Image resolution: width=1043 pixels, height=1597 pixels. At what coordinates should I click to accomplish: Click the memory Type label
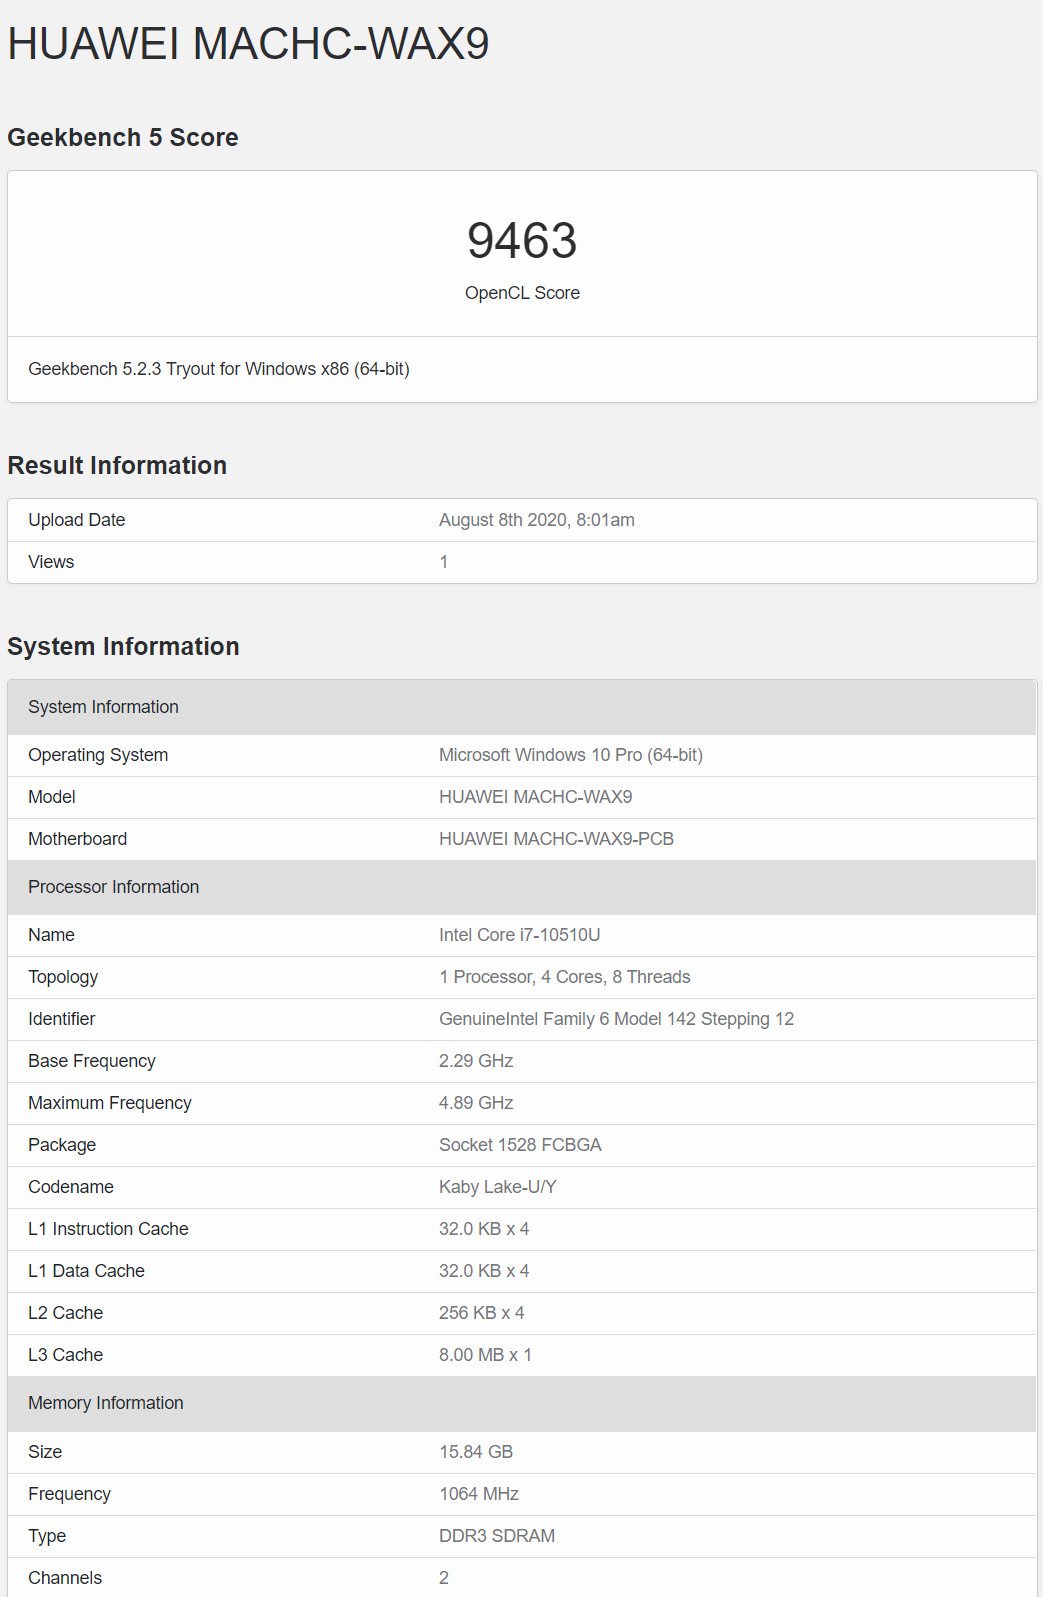[47, 1536]
